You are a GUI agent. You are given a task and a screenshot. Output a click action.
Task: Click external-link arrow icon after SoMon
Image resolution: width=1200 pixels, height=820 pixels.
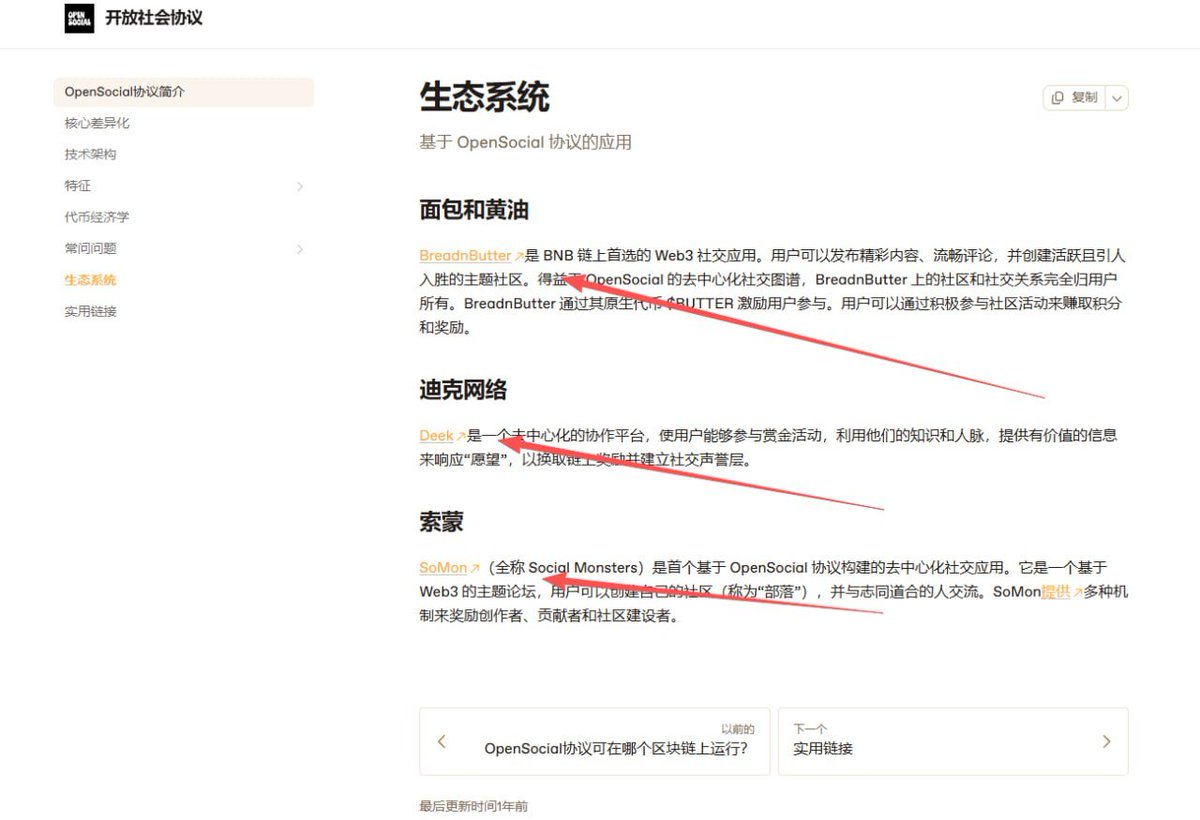click(x=475, y=568)
